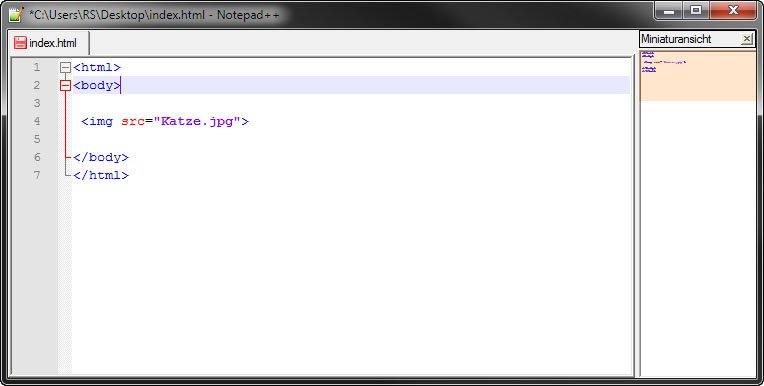This screenshot has height=386, width=764.
Task: Click the Miniaturansicht panel title
Action: 676,39
